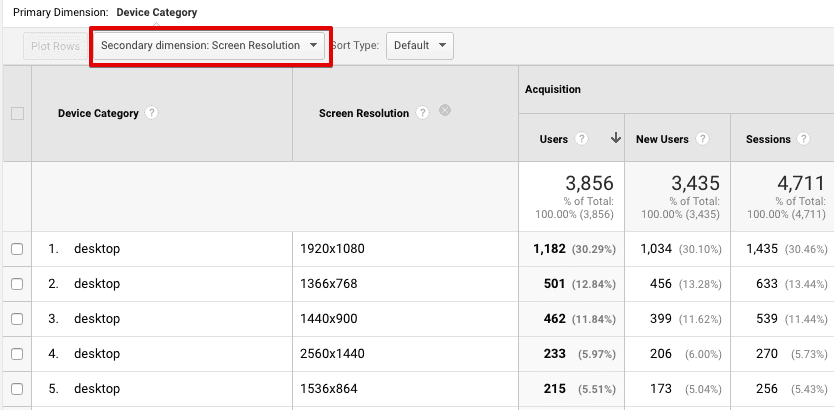Check the row 5 desktop 1536x864 checkbox

tap(17, 389)
